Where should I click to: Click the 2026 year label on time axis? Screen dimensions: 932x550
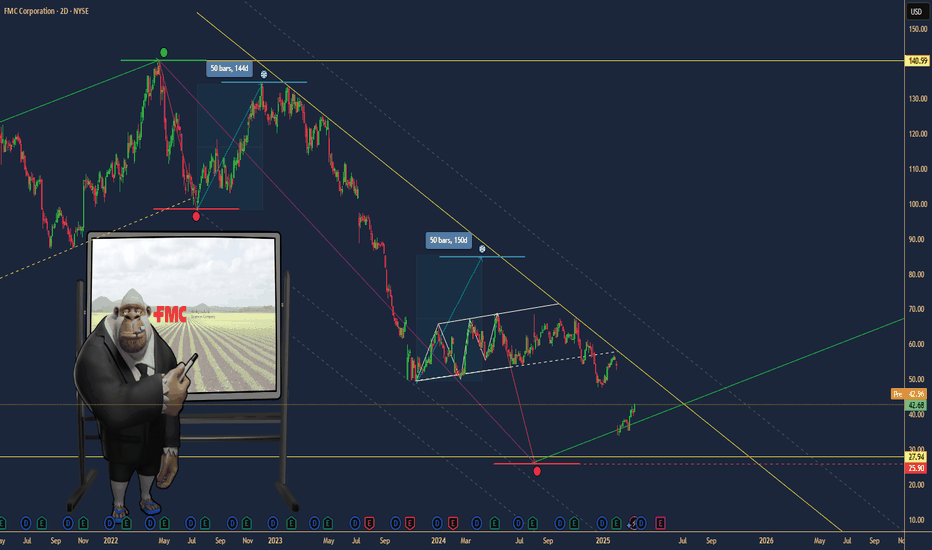click(766, 541)
